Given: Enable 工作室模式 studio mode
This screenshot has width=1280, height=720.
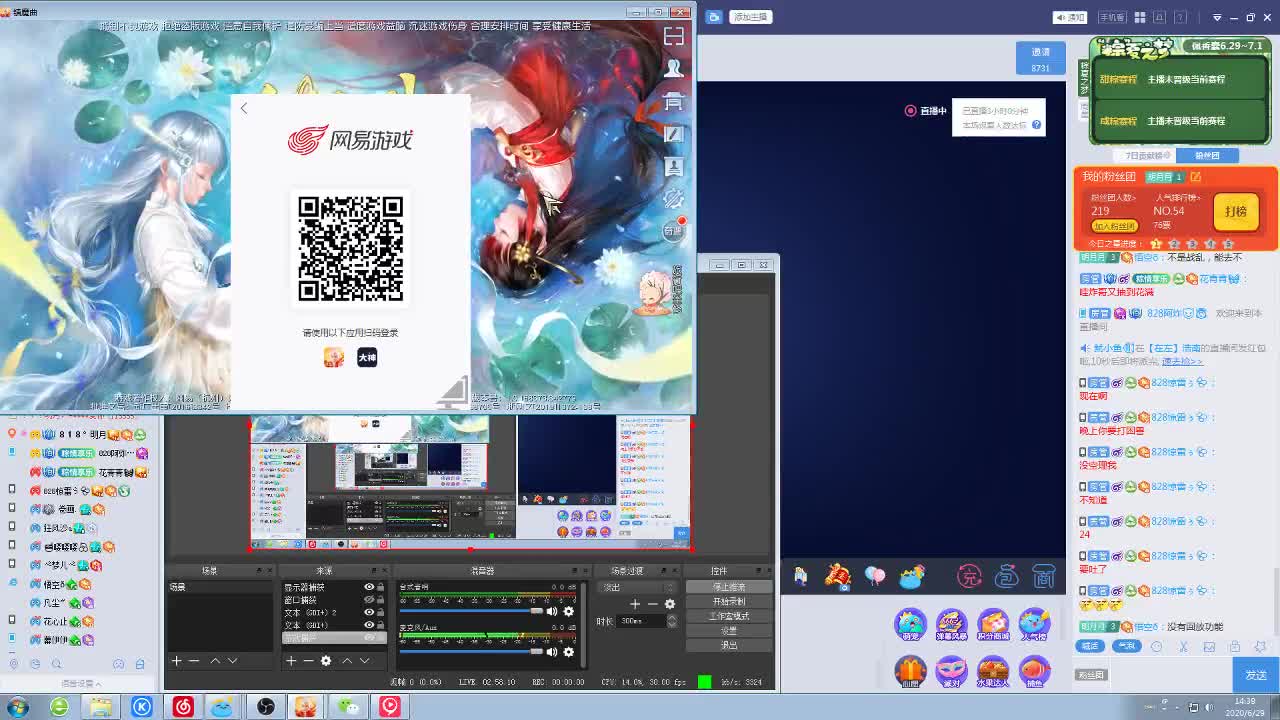Looking at the screenshot, I should coord(729,616).
